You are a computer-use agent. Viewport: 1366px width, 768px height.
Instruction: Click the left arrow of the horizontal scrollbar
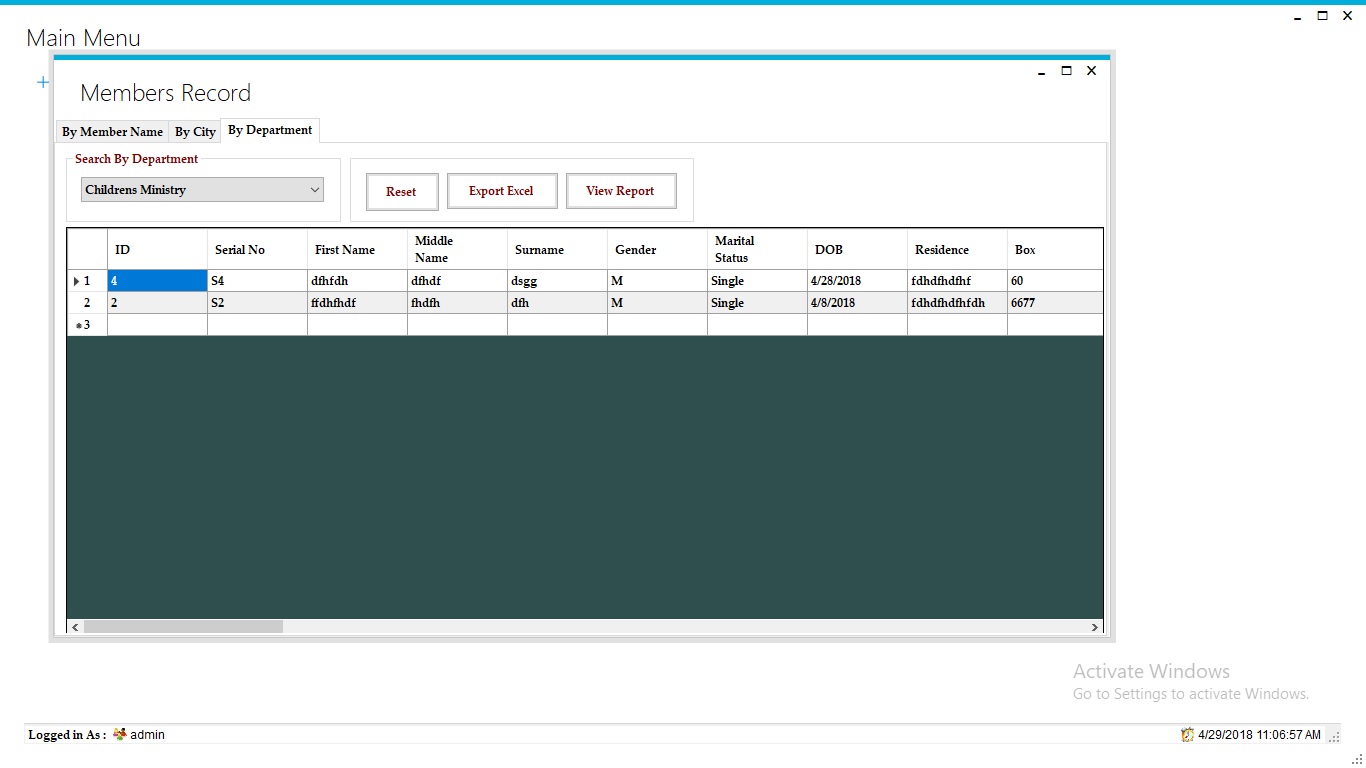(x=74, y=626)
